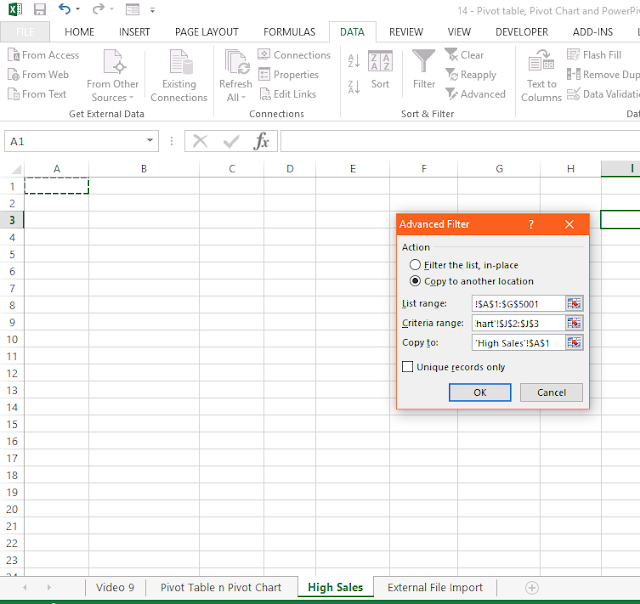Customize Quick Access Toolbar dropdown
Viewport: 640px width, 604px height.
tap(152, 10)
